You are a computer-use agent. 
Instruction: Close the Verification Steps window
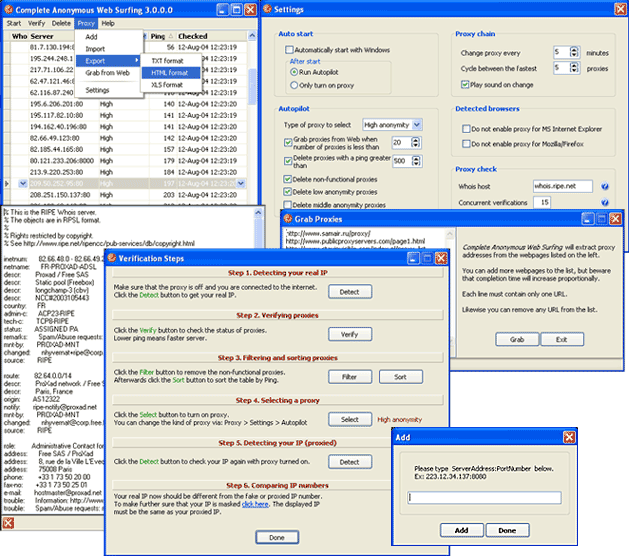(x=441, y=258)
